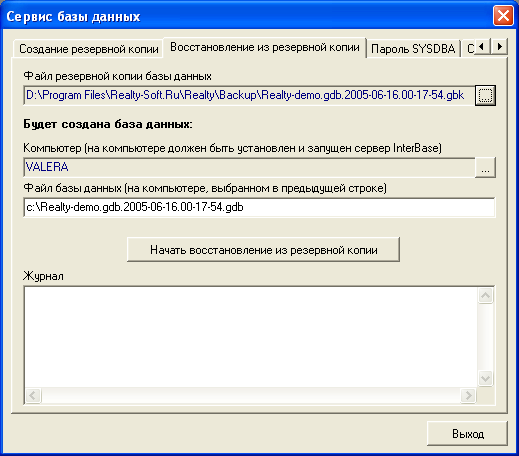Click journal vertical scrollbar down arrow
This screenshot has height=456, width=519.
pyautogui.click(x=485, y=379)
